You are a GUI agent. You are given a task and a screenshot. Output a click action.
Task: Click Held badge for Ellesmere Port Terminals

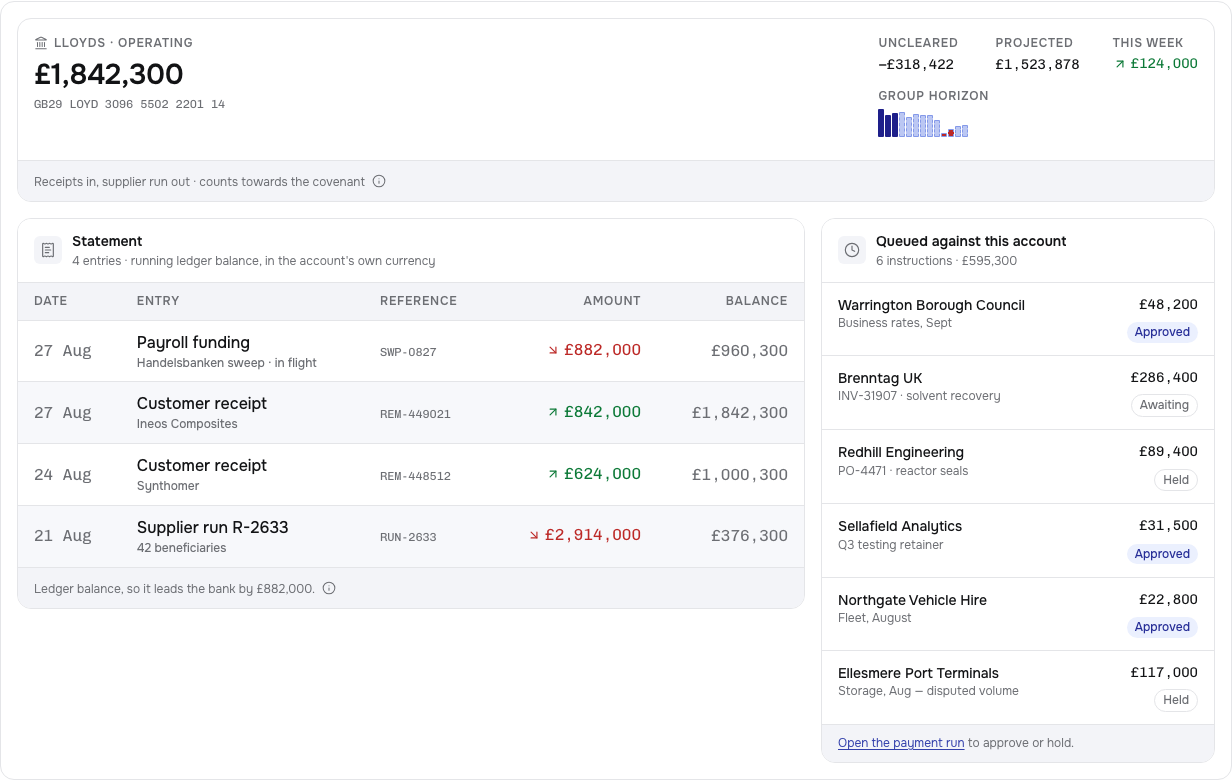tap(1176, 700)
